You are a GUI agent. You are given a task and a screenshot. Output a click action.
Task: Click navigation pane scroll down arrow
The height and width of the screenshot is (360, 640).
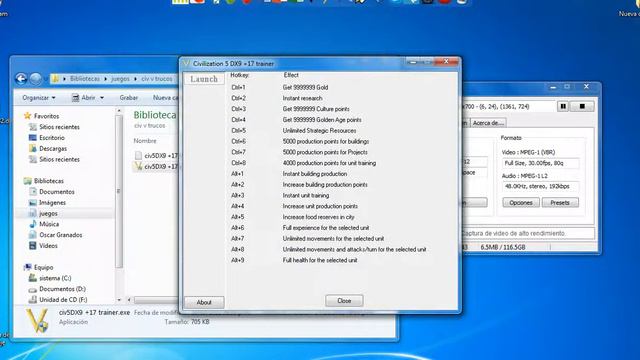point(119,300)
